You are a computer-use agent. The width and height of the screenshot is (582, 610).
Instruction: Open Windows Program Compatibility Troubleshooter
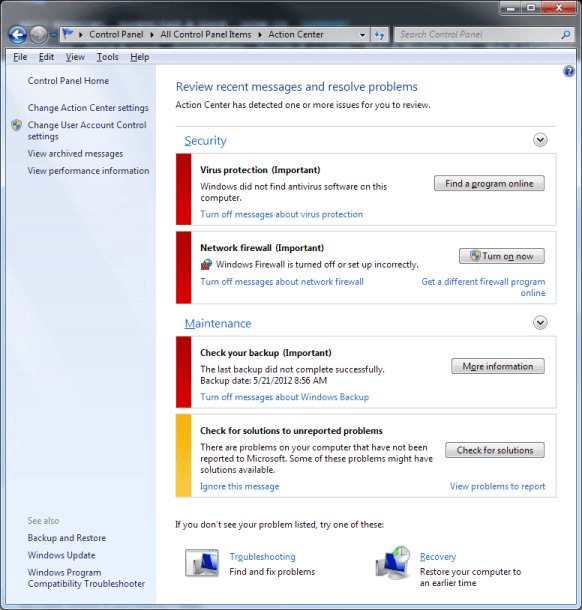click(86, 578)
